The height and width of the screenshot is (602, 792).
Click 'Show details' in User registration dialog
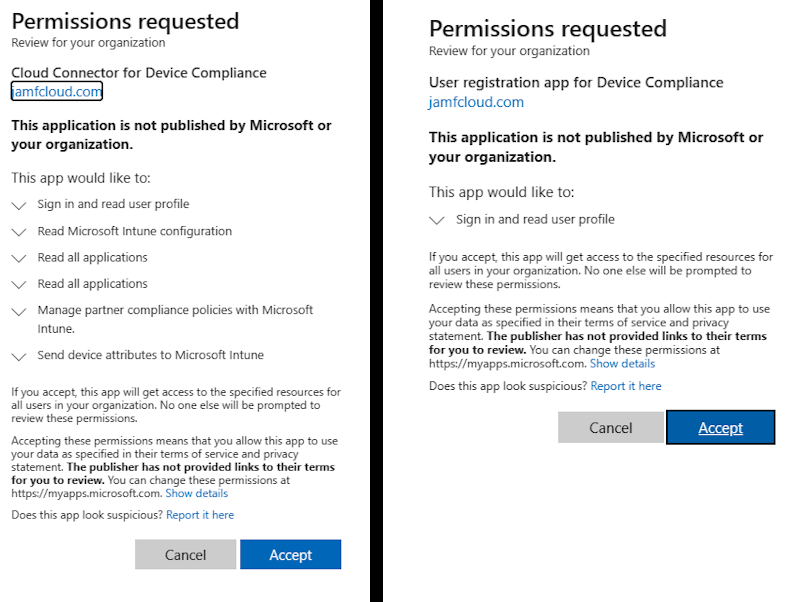[622, 364]
